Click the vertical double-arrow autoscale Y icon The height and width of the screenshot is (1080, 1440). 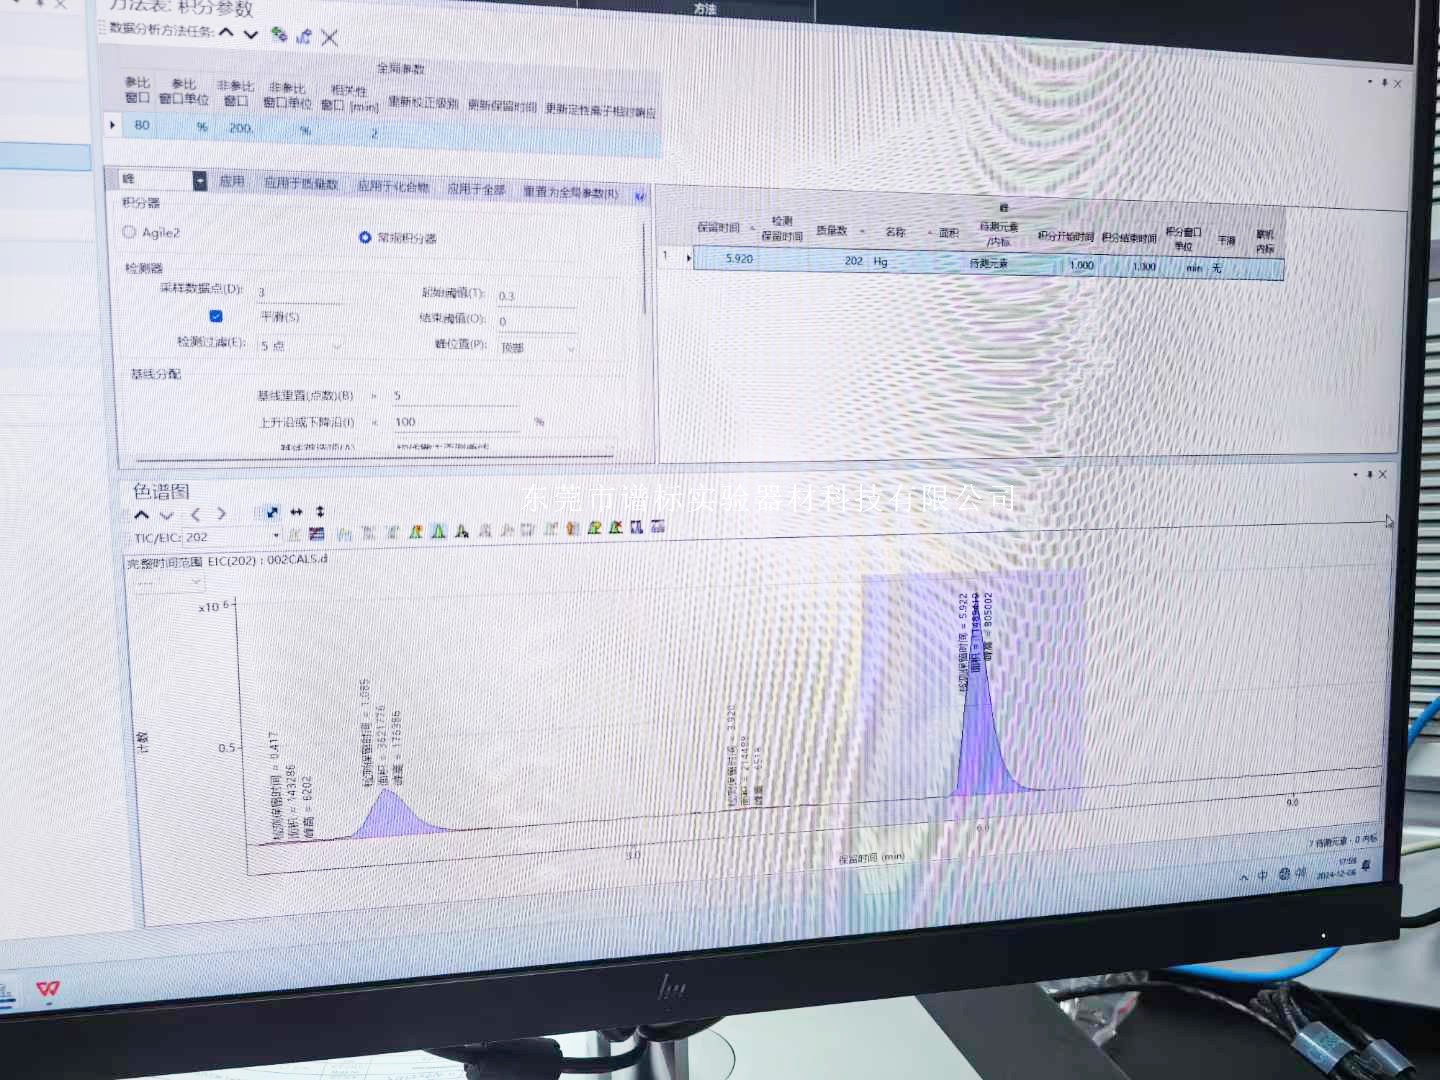click(x=320, y=512)
